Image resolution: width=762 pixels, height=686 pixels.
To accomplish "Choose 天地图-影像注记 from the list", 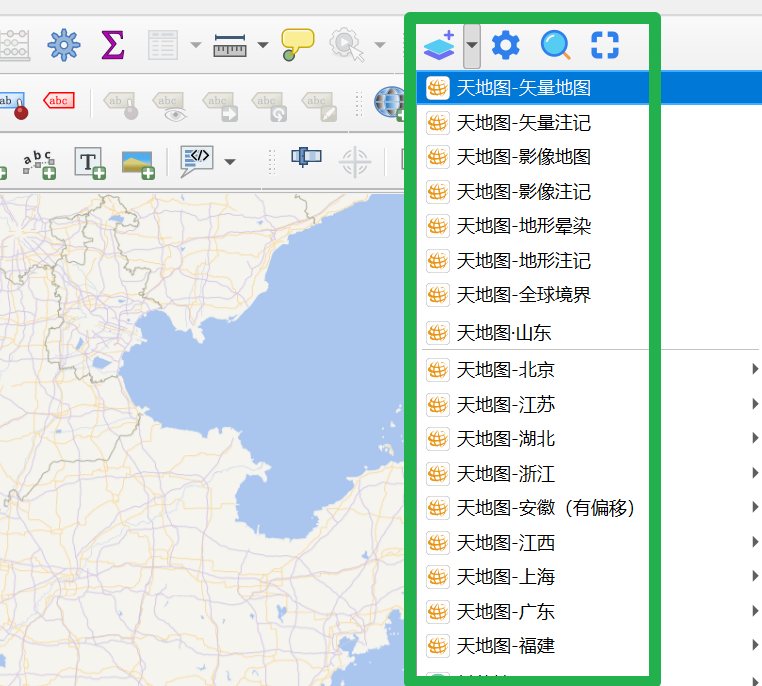I will coord(589,192).
